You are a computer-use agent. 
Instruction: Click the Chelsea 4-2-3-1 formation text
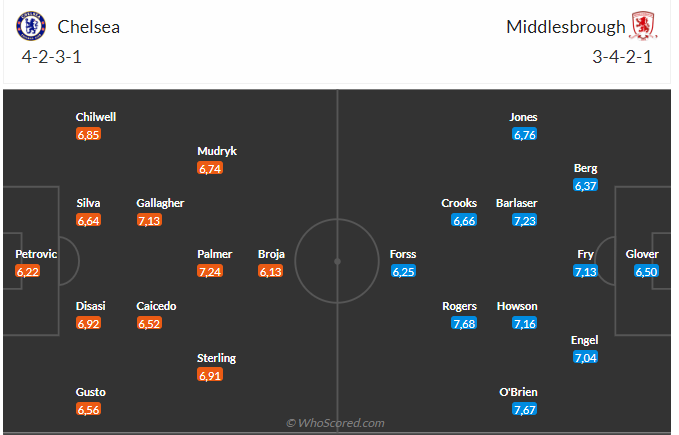(x=52, y=57)
